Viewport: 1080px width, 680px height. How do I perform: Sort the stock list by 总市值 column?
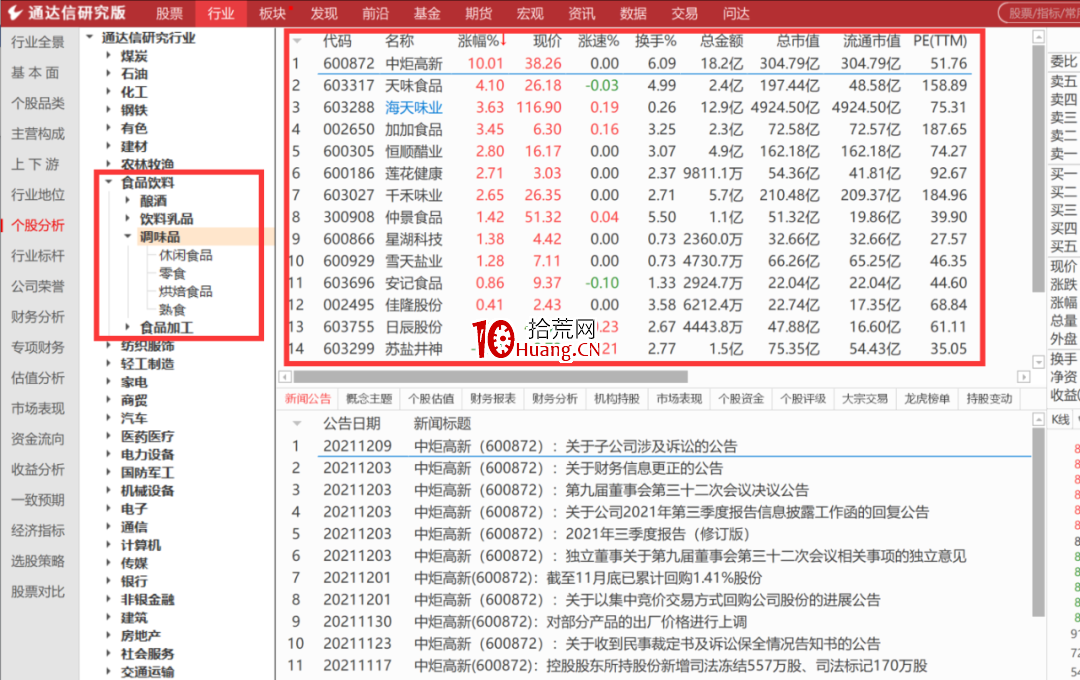(x=798, y=41)
